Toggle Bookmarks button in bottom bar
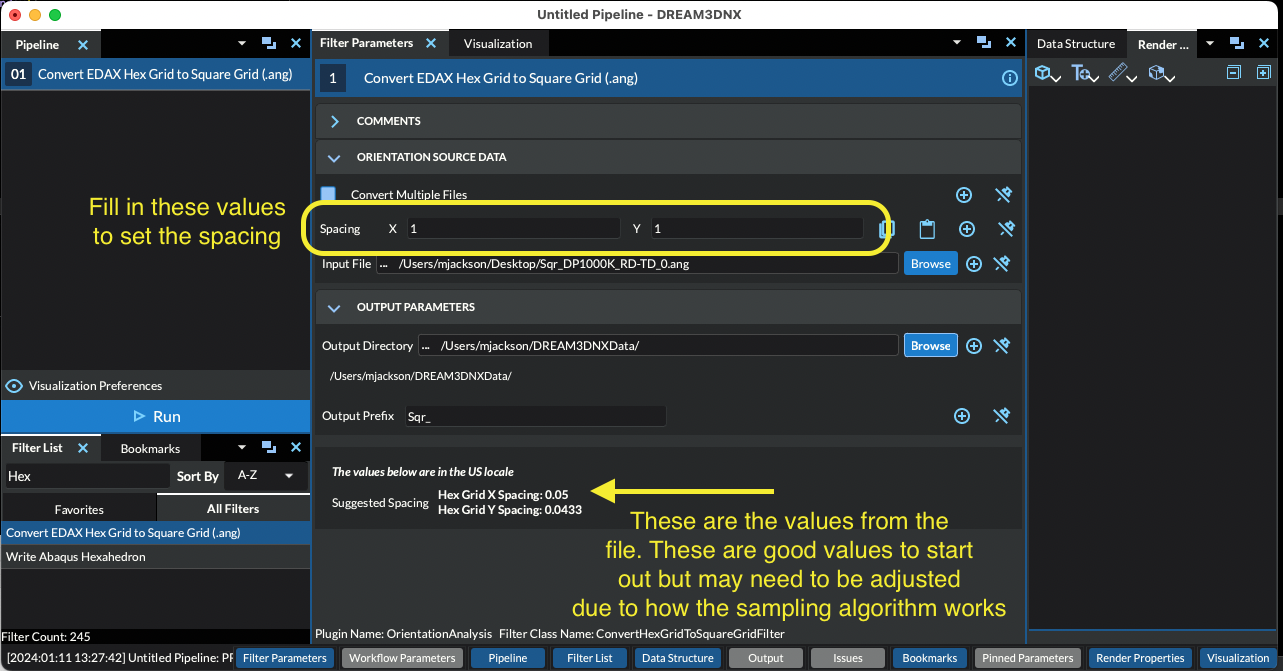The width and height of the screenshot is (1283, 671). pos(930,658)
